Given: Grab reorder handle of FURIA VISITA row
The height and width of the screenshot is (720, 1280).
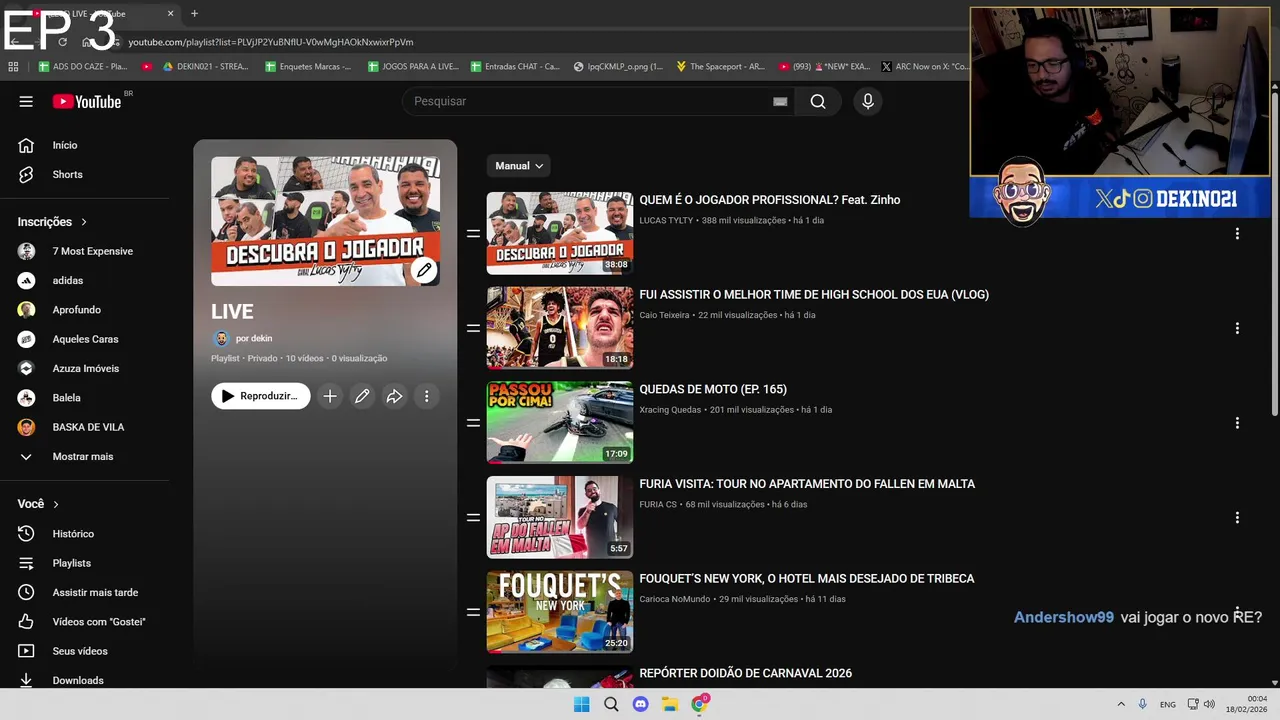Looking at the screenshot, I should point(473,517).
